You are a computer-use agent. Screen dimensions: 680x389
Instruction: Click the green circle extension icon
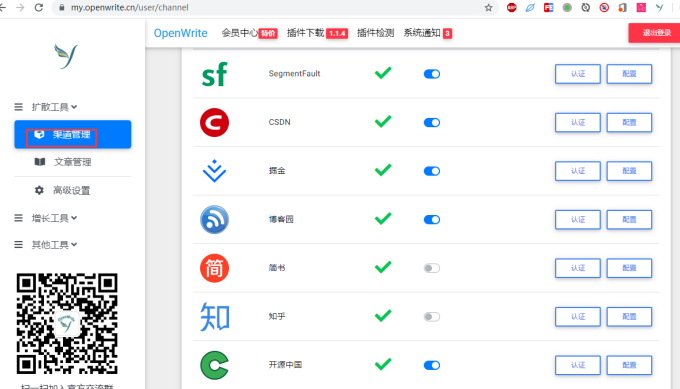pos(567,7)
